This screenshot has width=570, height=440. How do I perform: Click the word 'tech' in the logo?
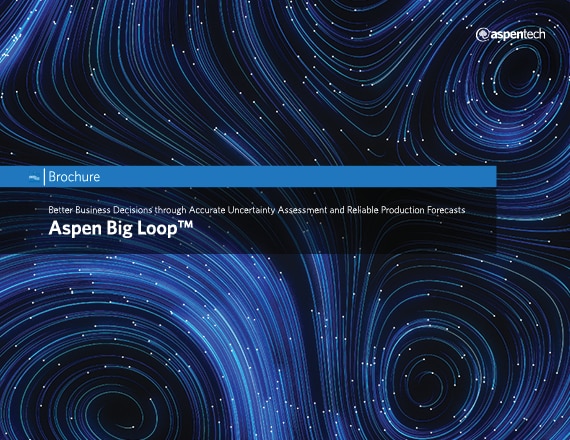point(534,34)
